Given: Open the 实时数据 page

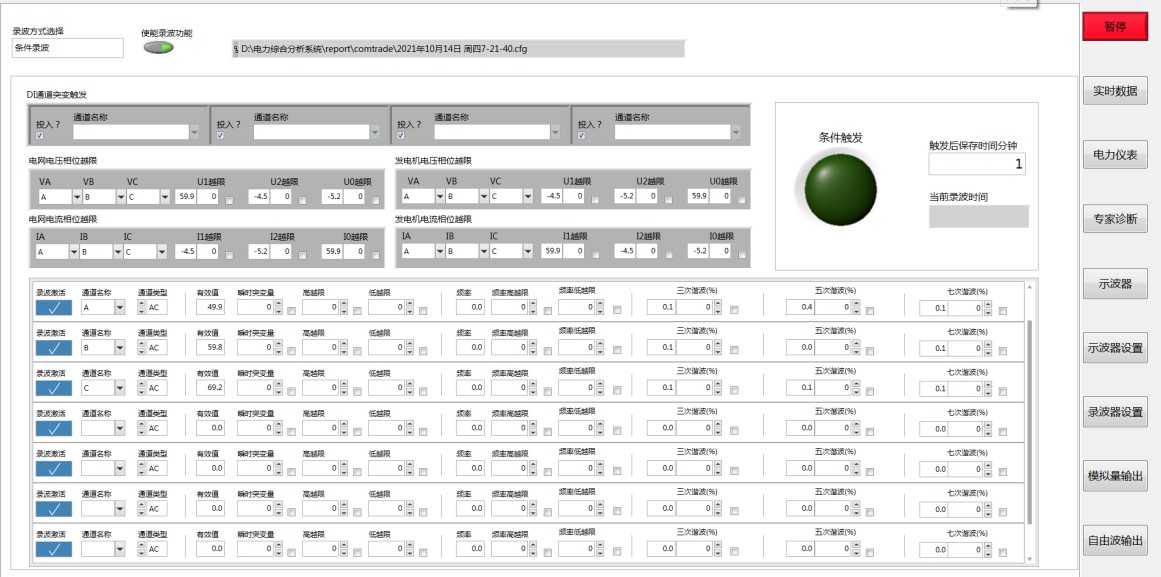Looking at the screenshot, I should click(x=1115, y=90).
